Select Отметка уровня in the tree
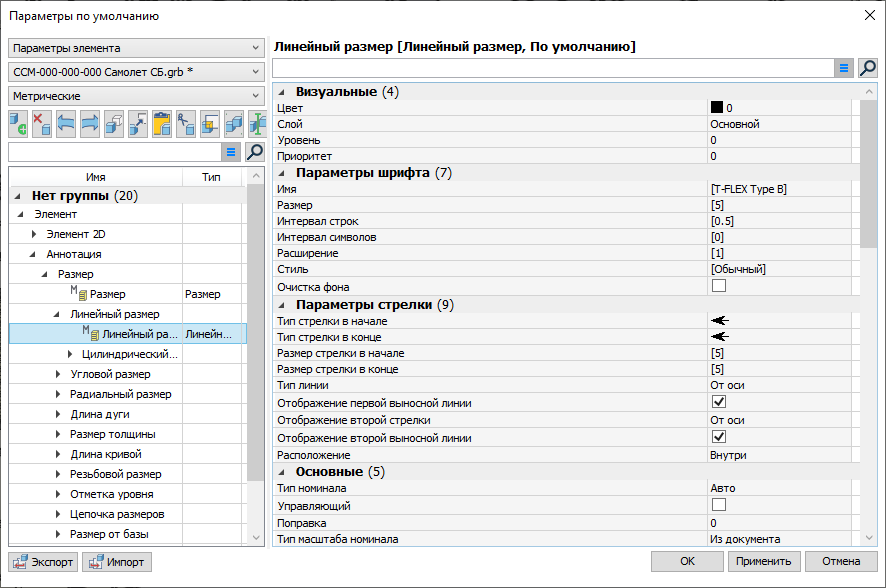Screen dimensions: 886x588 point(111,494)
